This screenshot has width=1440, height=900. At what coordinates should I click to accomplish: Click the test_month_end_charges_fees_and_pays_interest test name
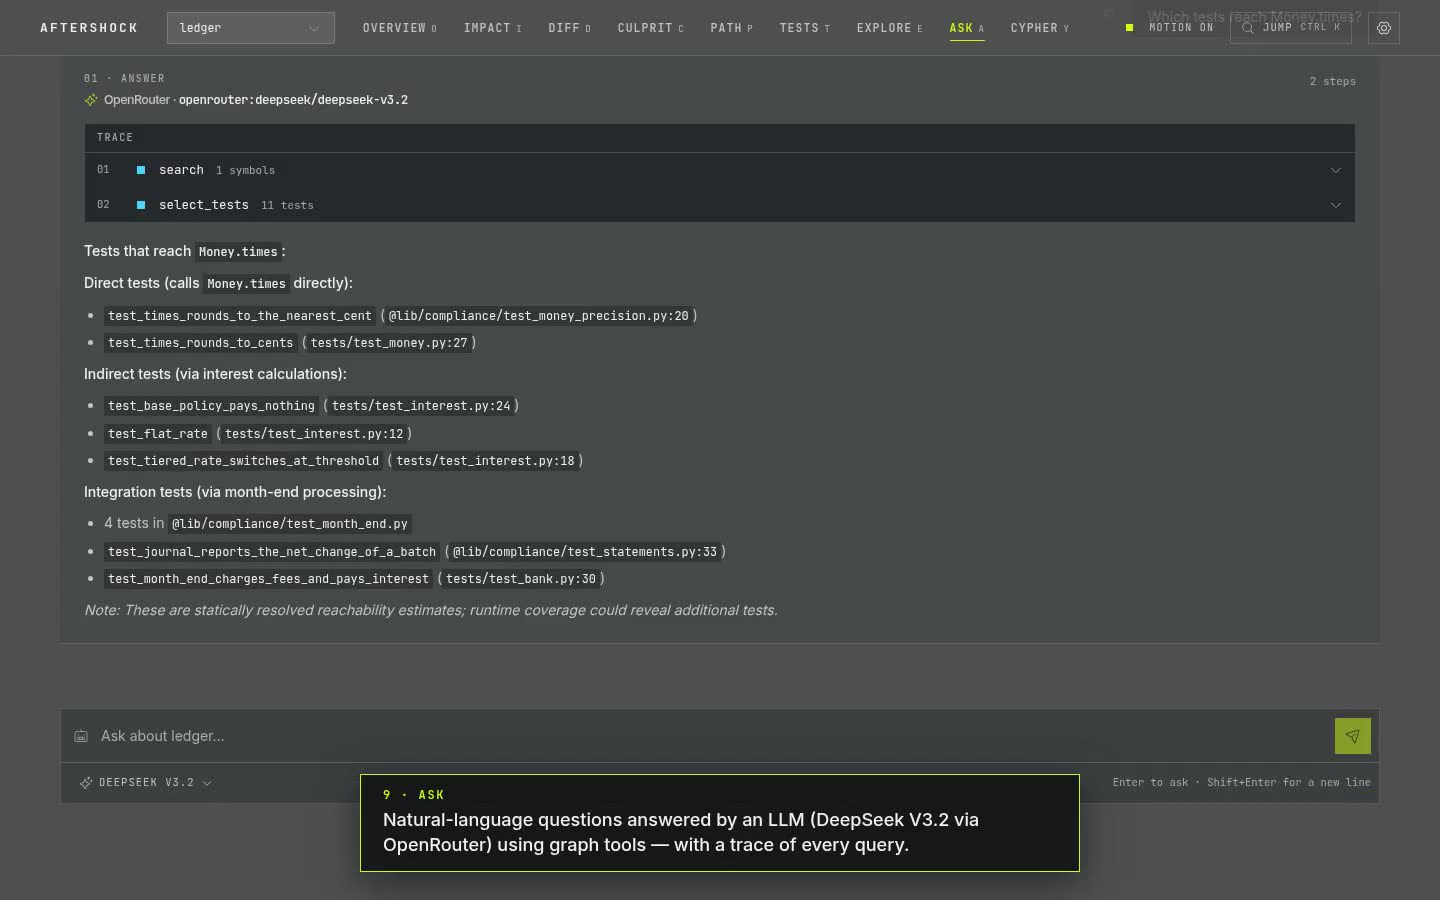point(268,579)
